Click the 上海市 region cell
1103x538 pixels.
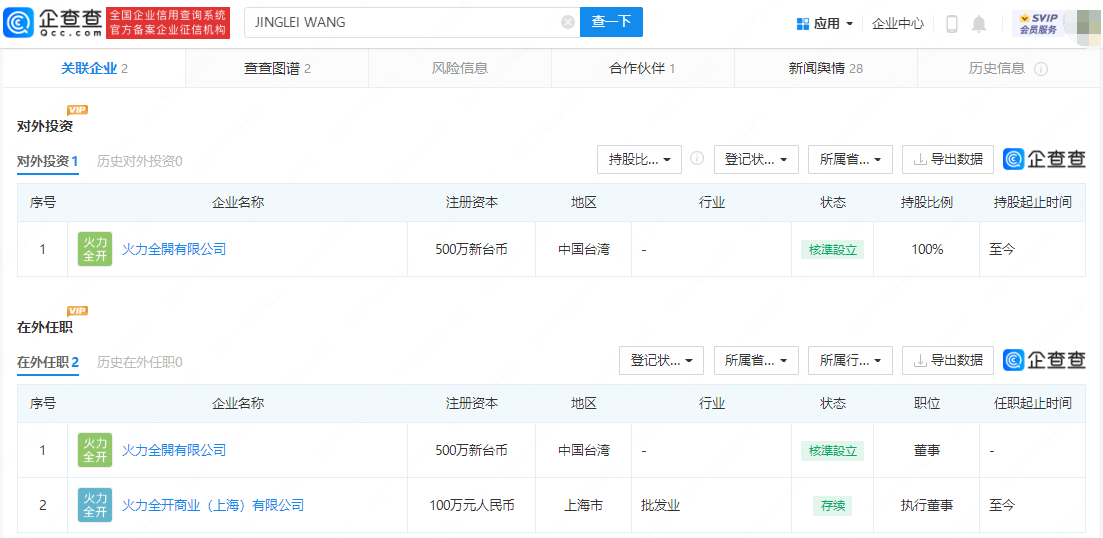pos(583,505)
